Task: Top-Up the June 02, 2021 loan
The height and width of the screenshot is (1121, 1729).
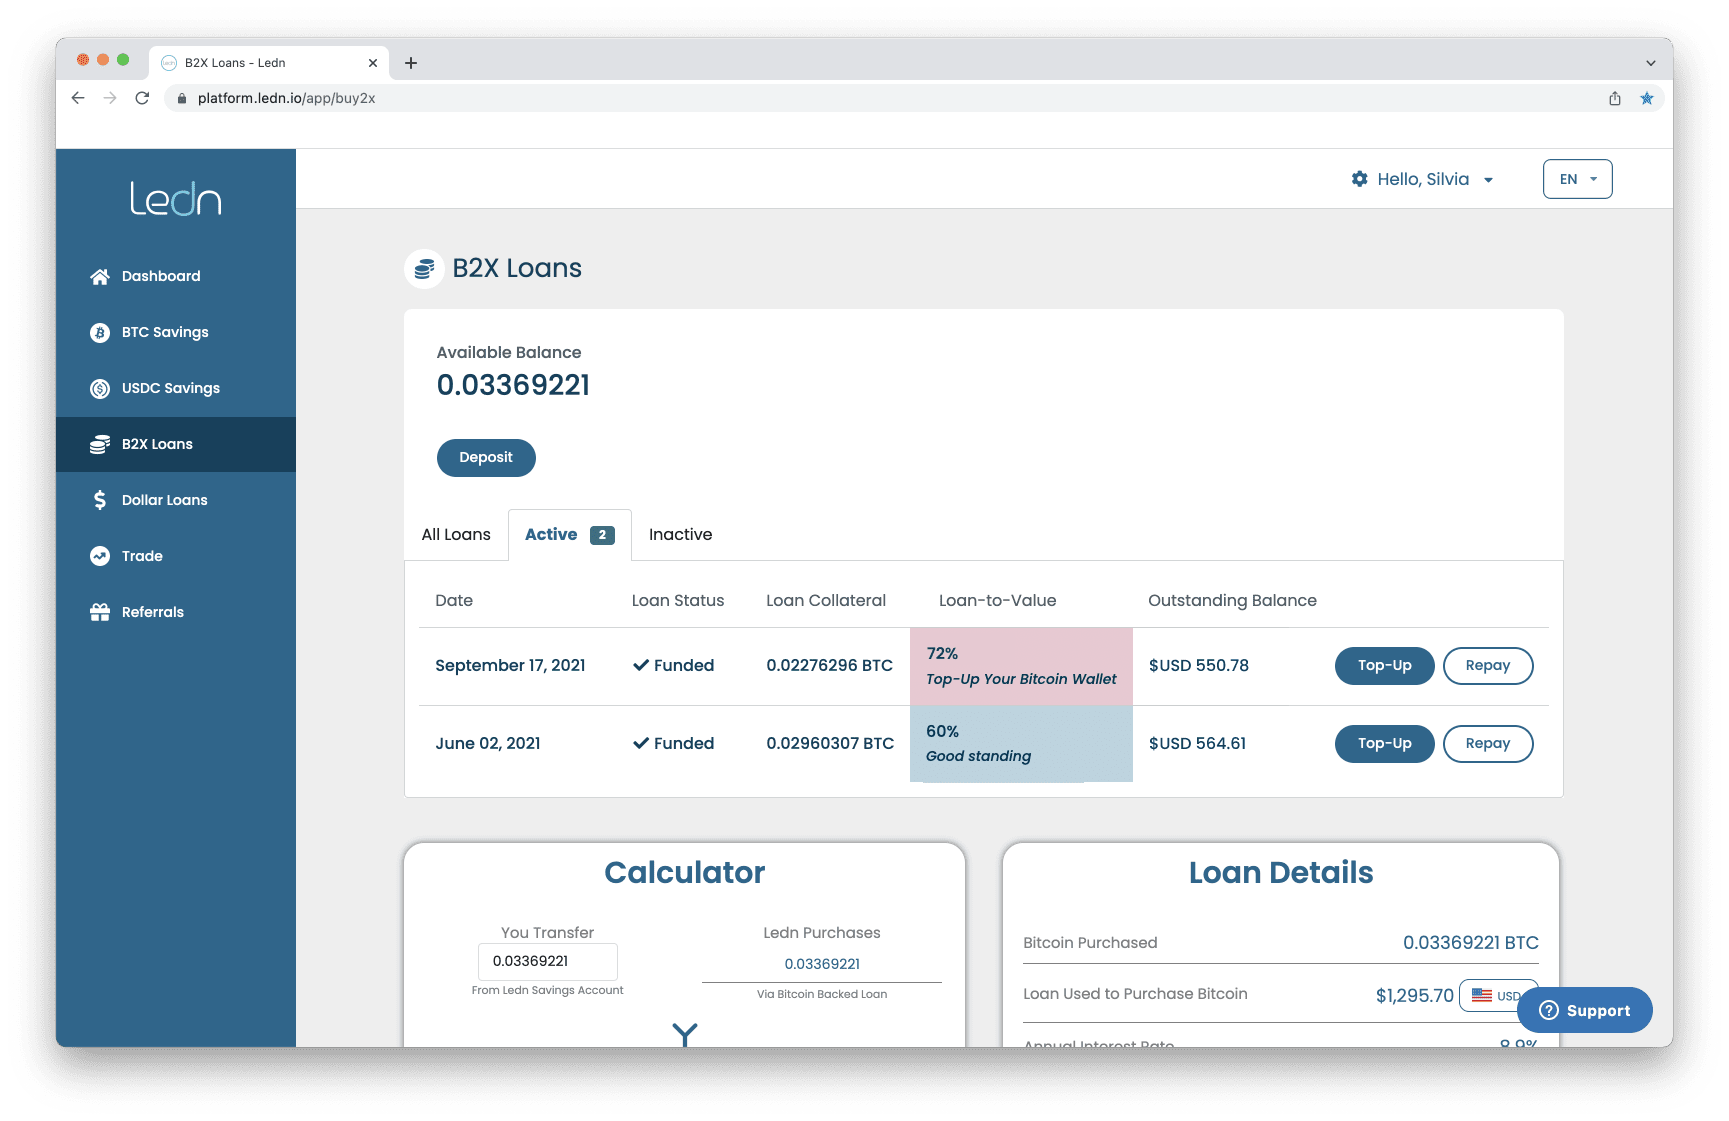Action: [x=1384, y=744]
